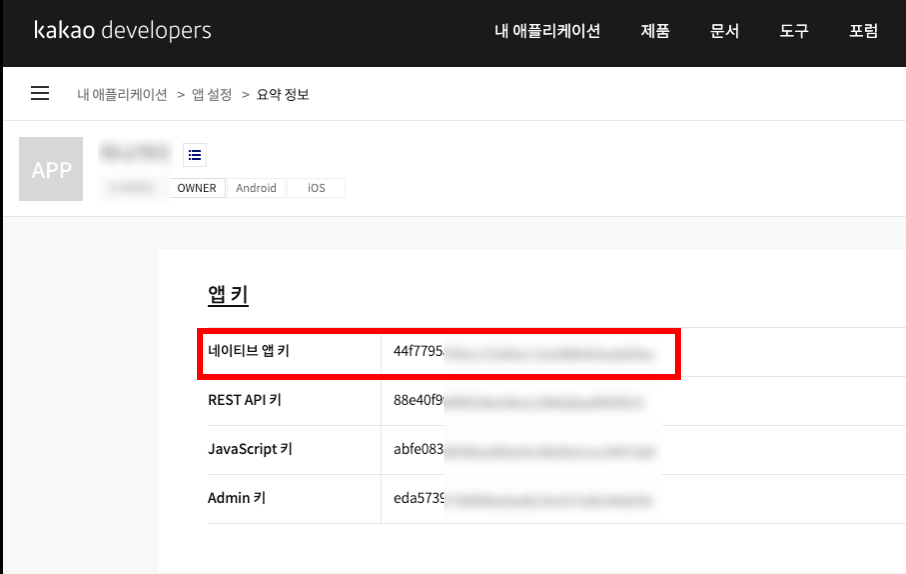The width and height of the screenshot is (906, 574).
Task: Click the 네이티브 앱 키 label
Action: point(248,351)
